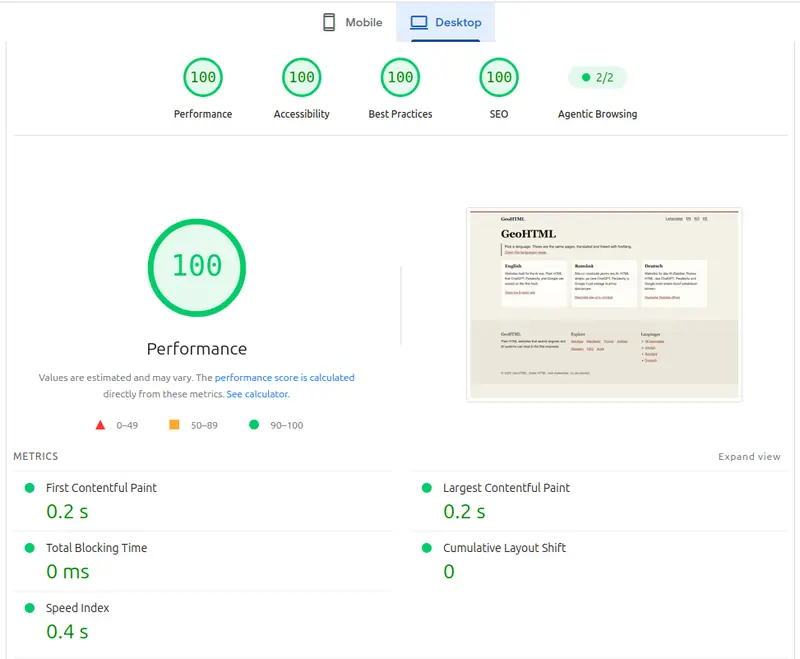Open the Best Practices score gauge

(x=401, y=77)
